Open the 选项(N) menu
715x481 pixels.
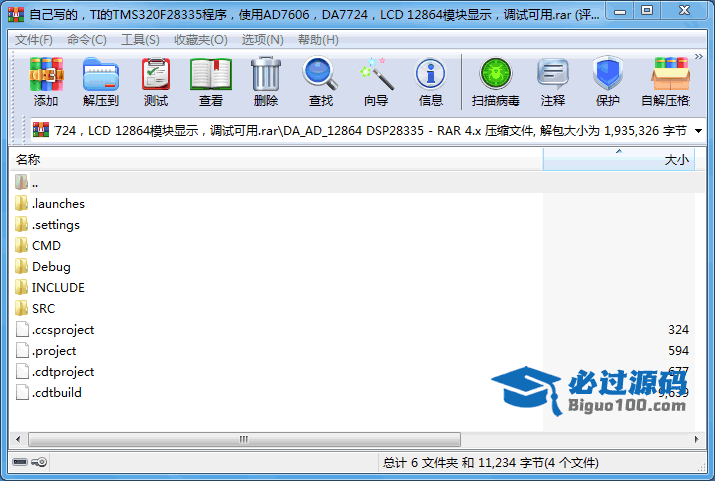262,40
